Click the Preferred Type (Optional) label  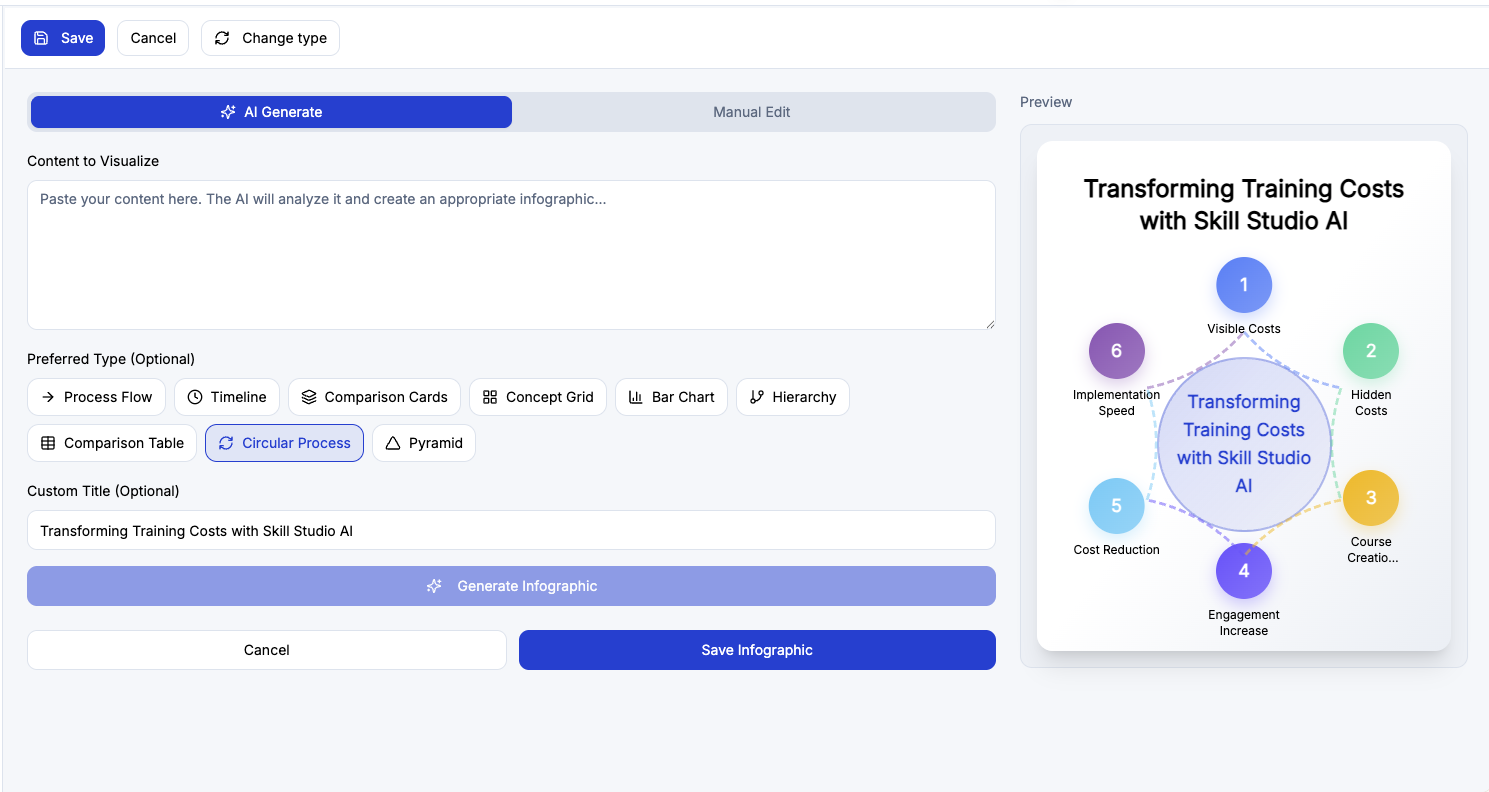click(111, 359)
